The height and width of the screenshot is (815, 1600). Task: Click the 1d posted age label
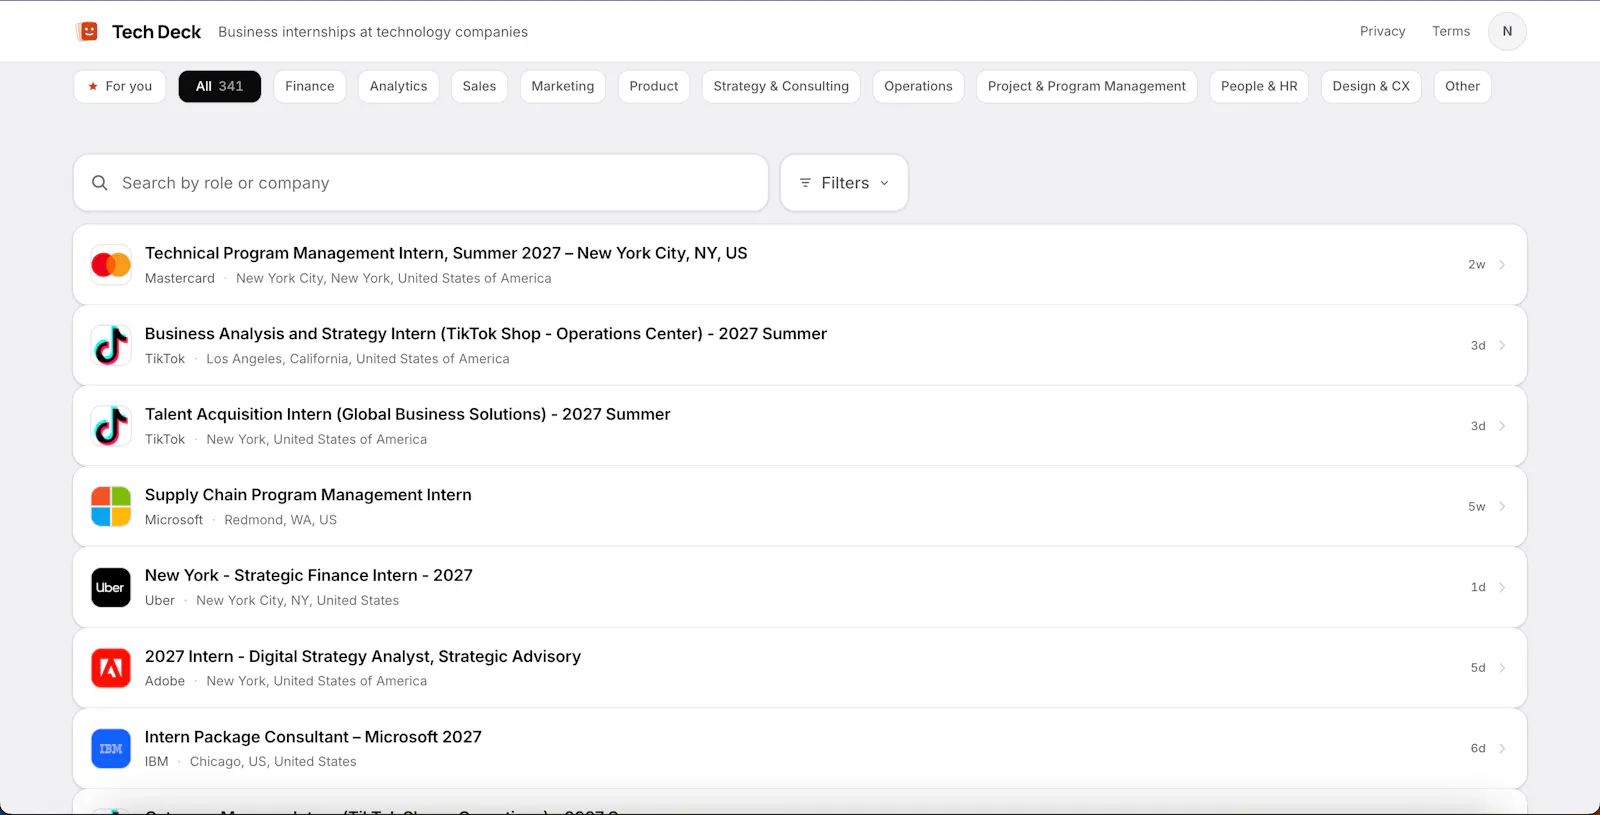pos(1478,587)
